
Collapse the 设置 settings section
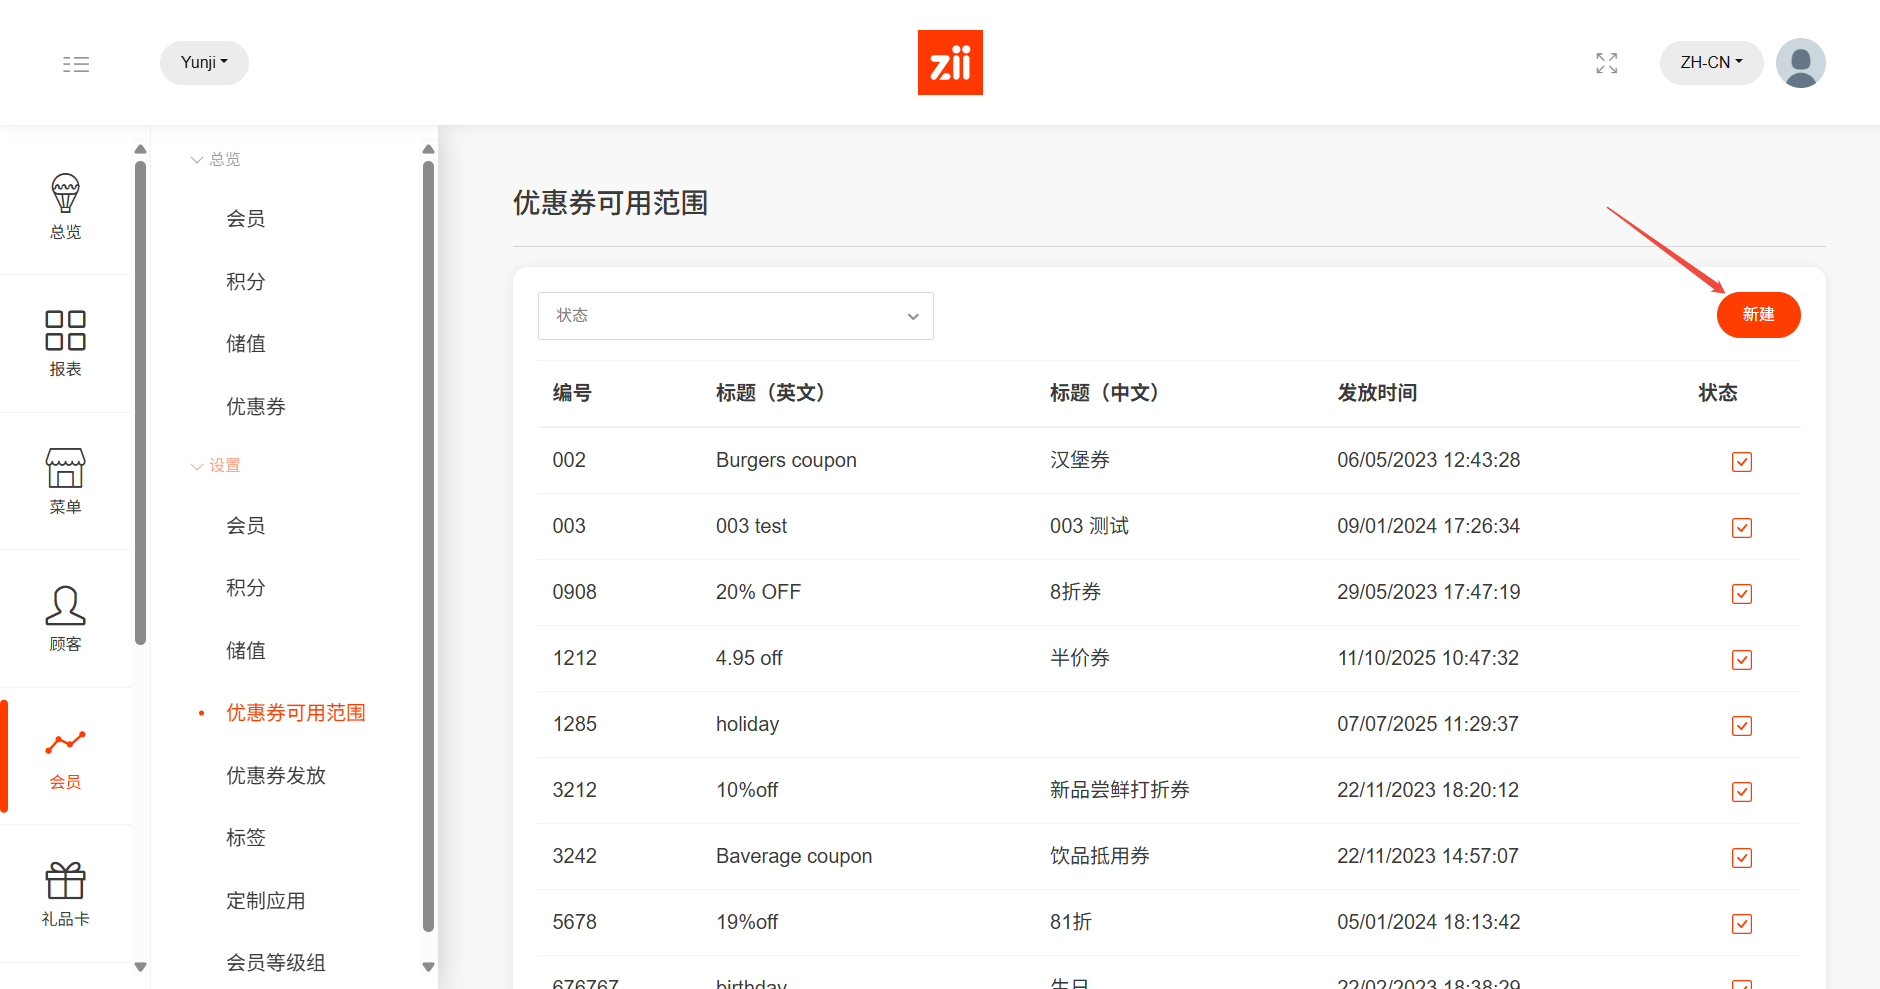pos(216,465)
